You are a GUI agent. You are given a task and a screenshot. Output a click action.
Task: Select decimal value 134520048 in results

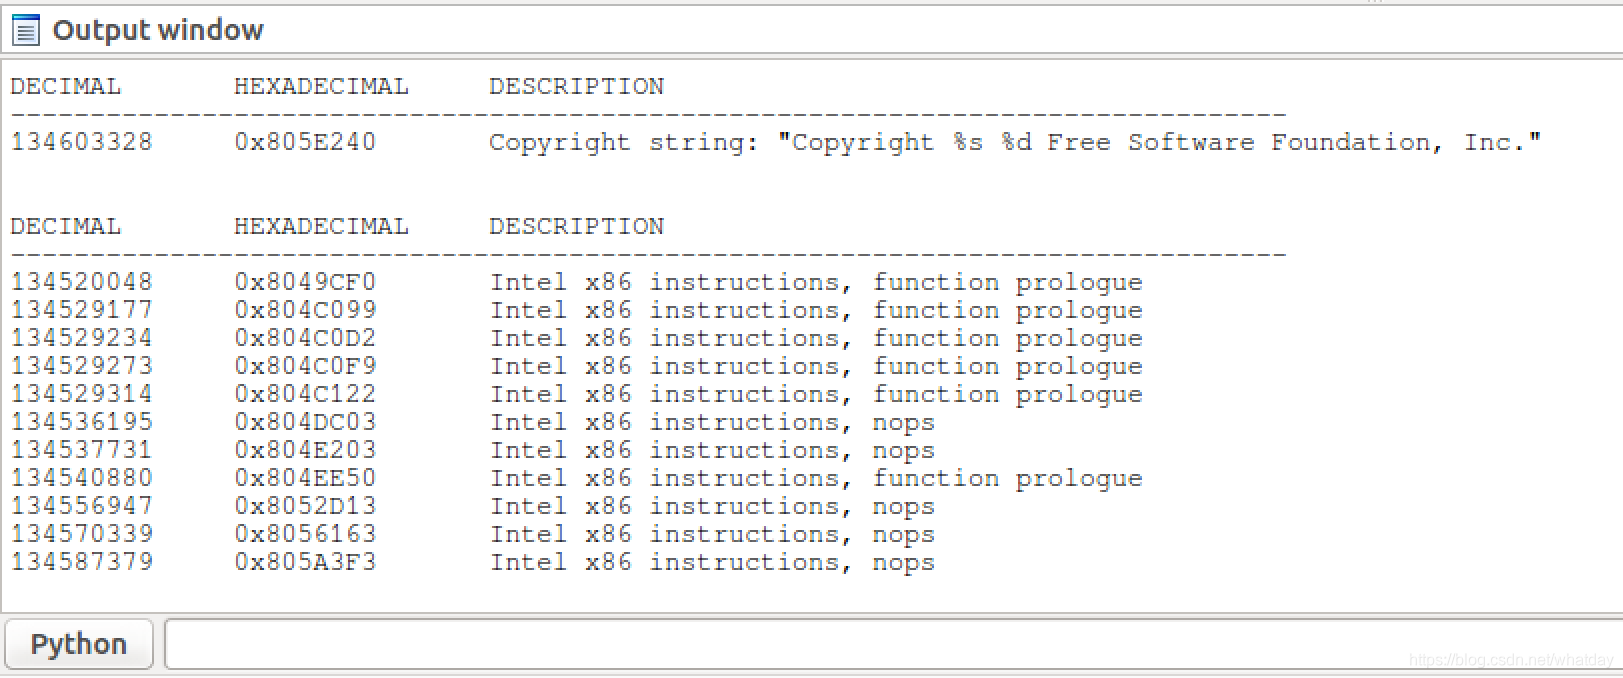(82, 282)
